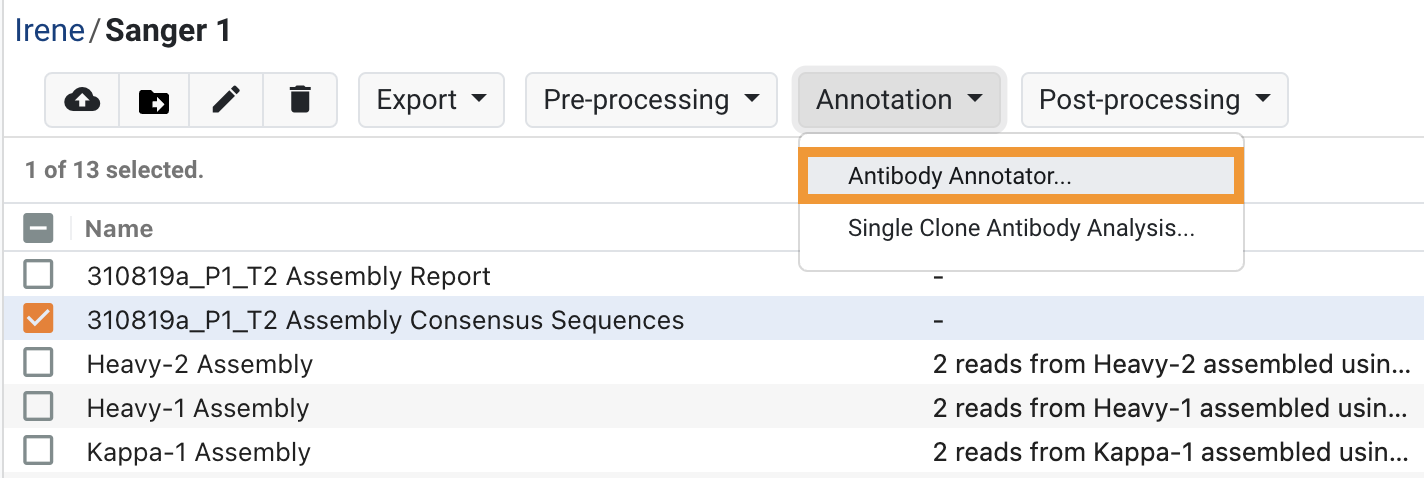Image resolution: width=1424 pixels, height=478 pixels.
Task: Open the Export dropdown
Action: [431, 100]
